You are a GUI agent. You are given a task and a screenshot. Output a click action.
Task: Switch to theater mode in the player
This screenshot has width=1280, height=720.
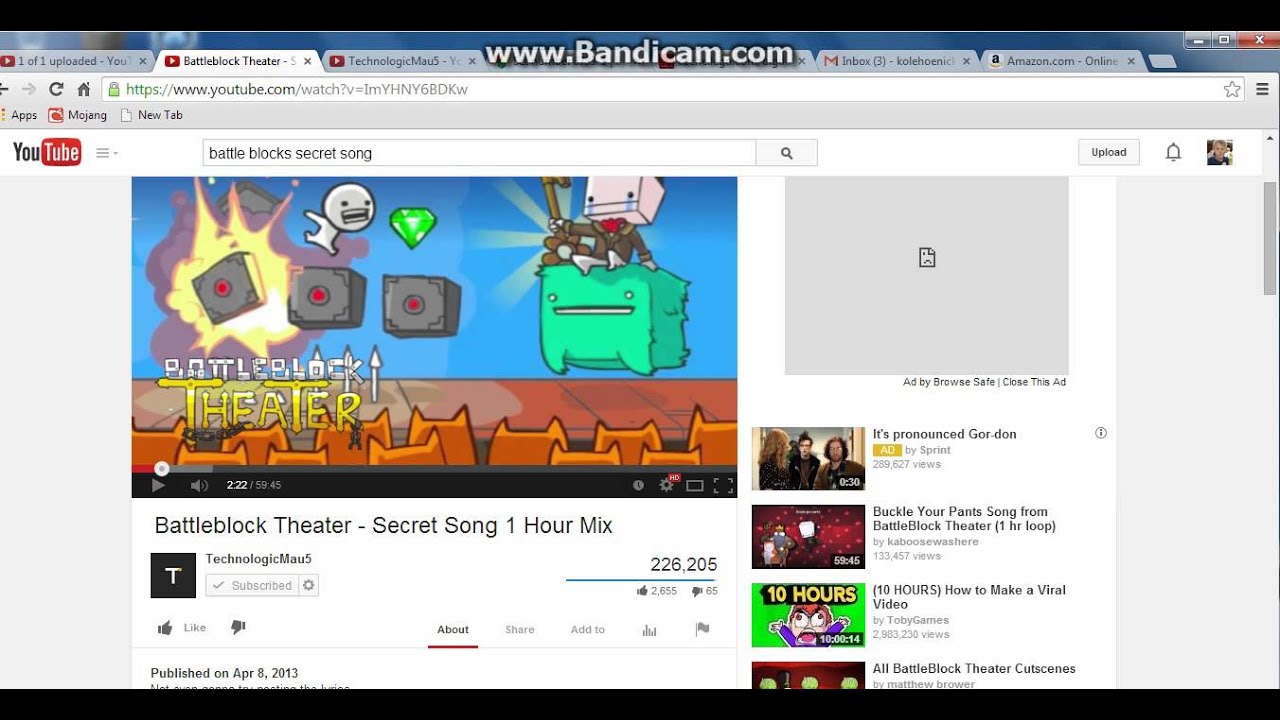pyautogui.click(x=695, y=486)
